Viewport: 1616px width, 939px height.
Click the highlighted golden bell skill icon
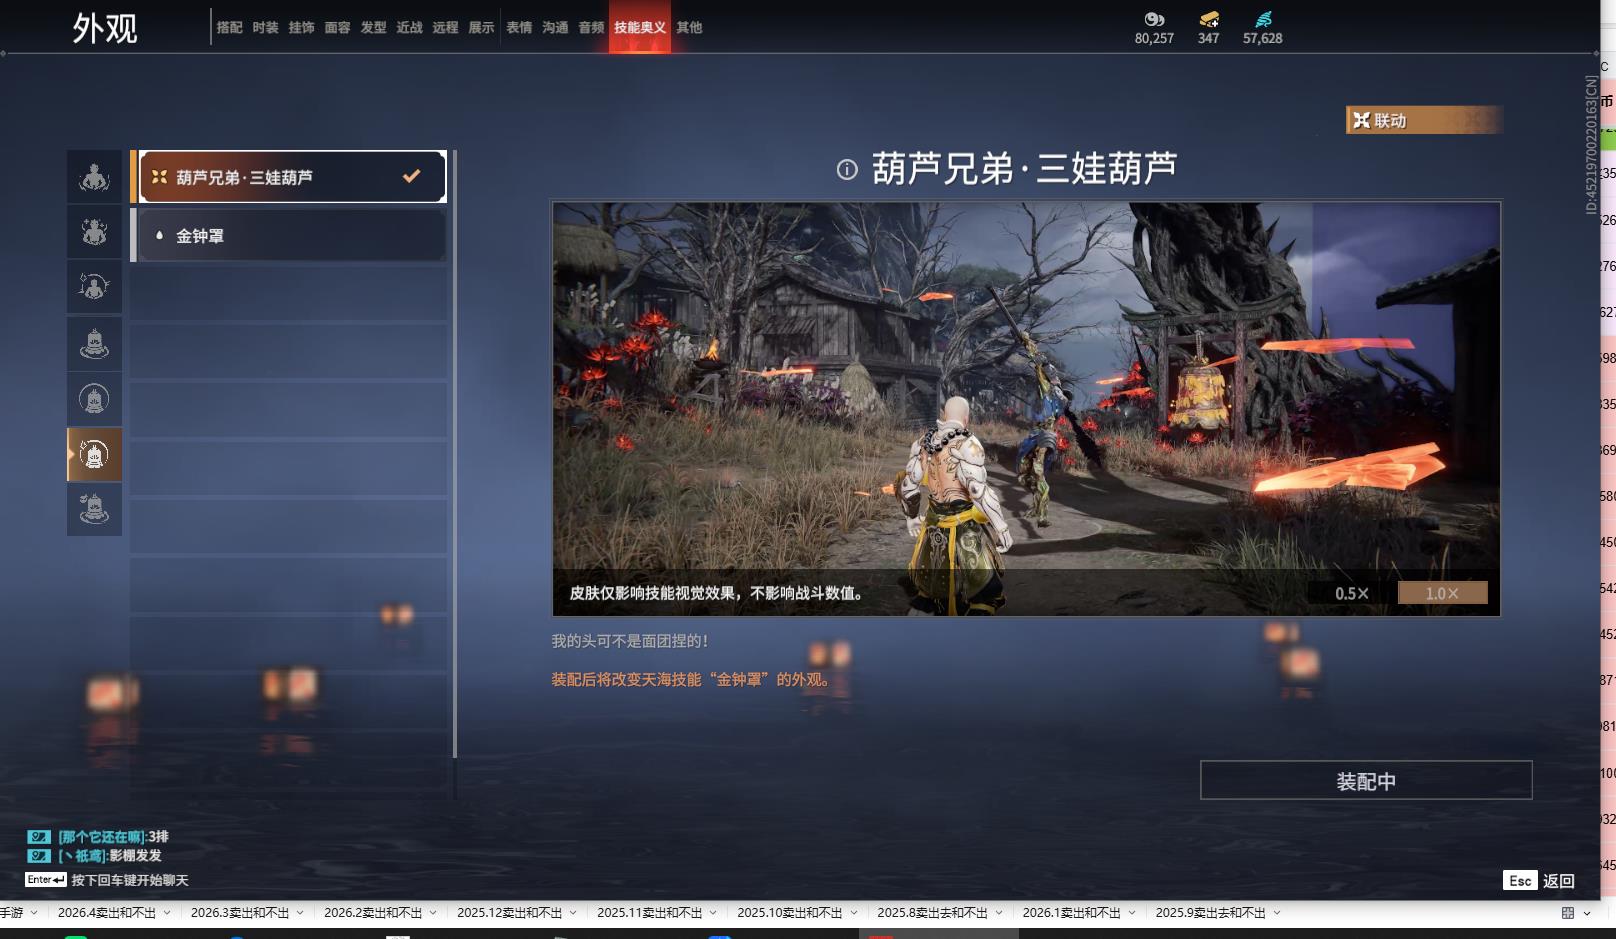(94, 455)
